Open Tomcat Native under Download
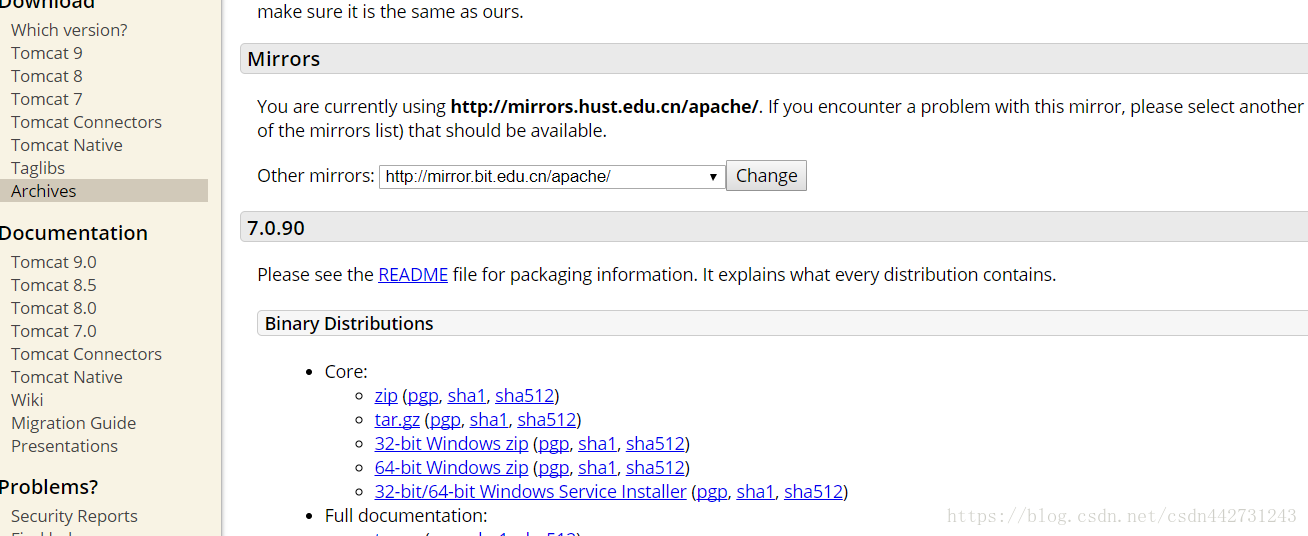This screenshot has height=536, width=1308. point(67,145)
